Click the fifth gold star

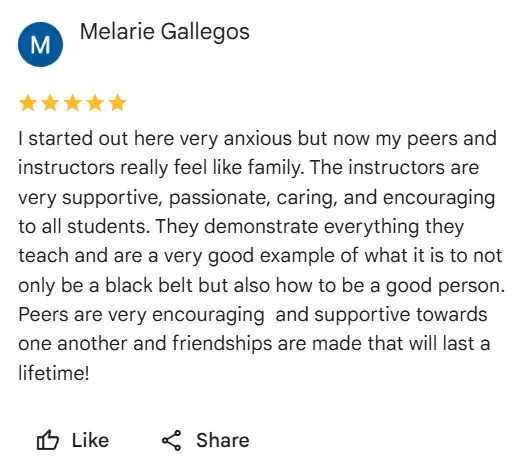coord(118,103)
